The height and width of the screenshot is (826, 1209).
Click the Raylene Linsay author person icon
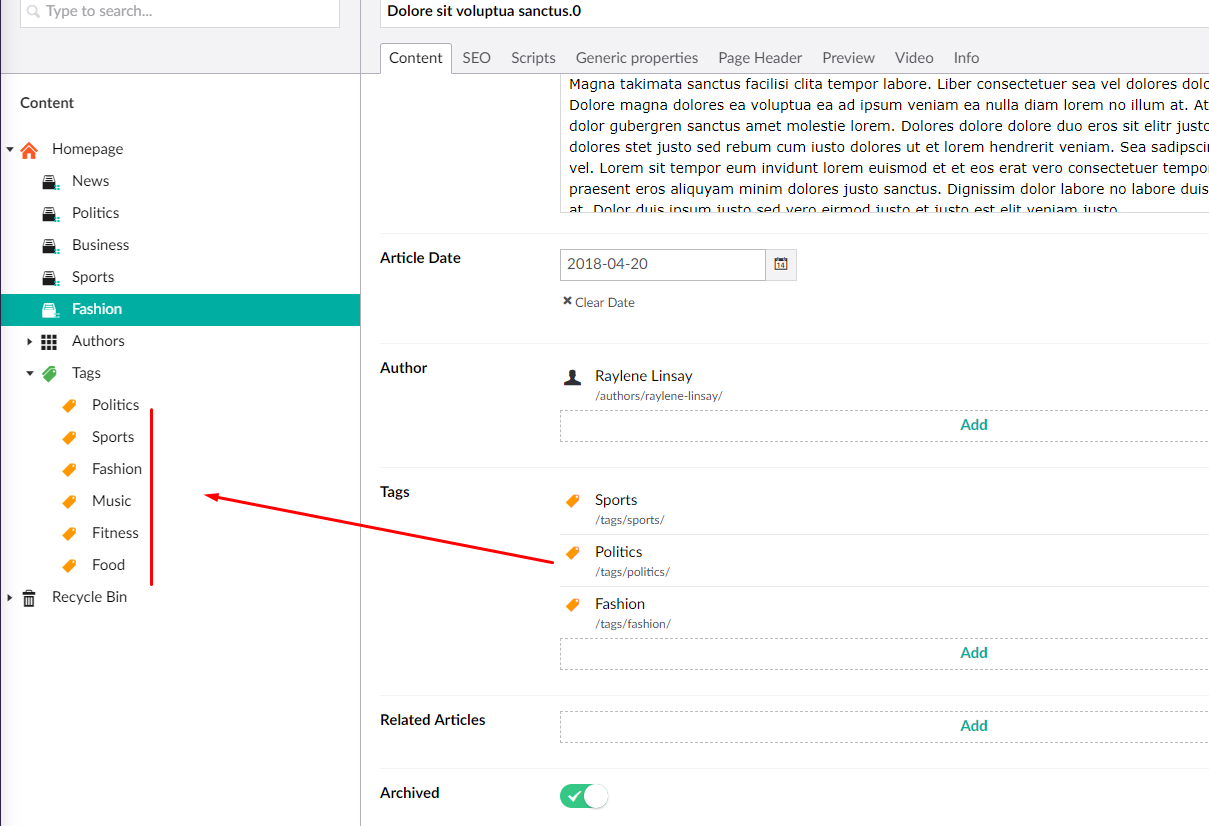coord(572,377)
